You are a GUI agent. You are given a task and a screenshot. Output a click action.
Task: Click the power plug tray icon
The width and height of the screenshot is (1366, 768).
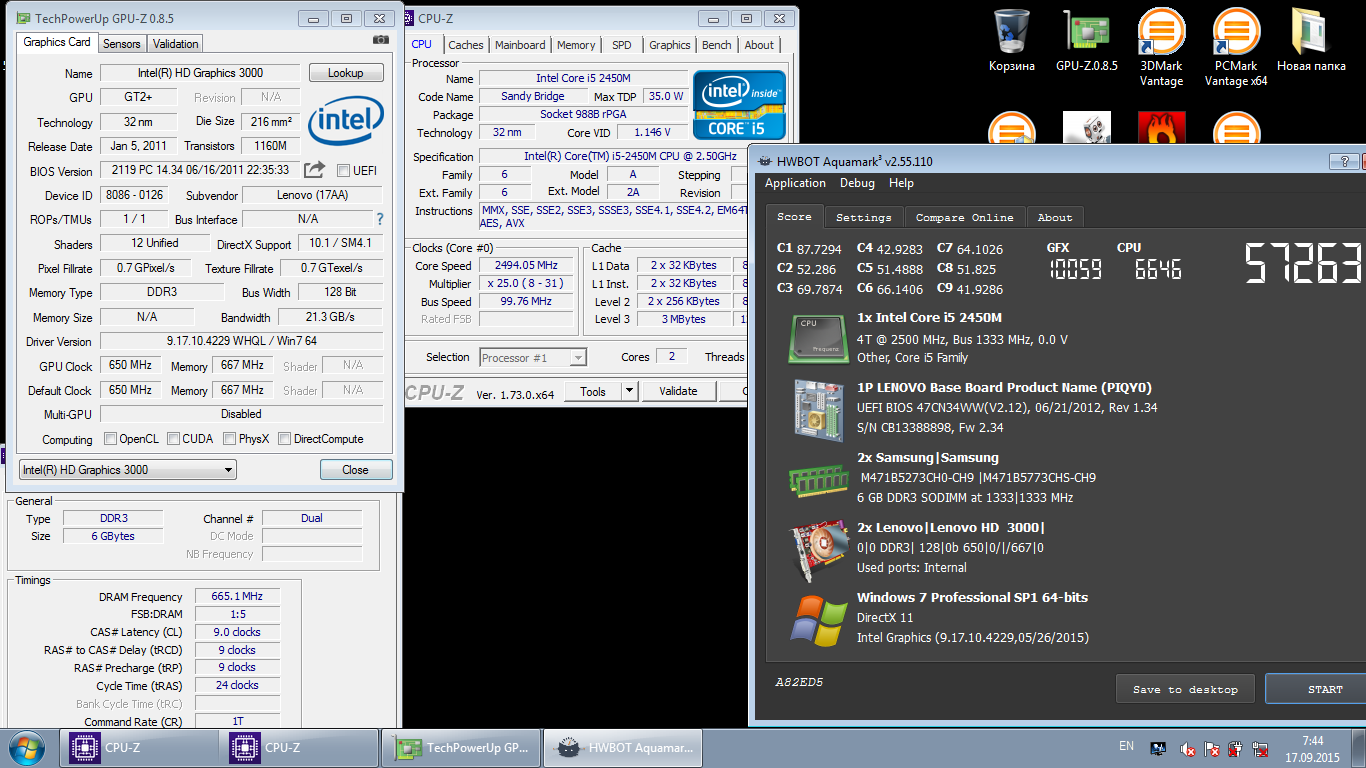[1235, 748]
